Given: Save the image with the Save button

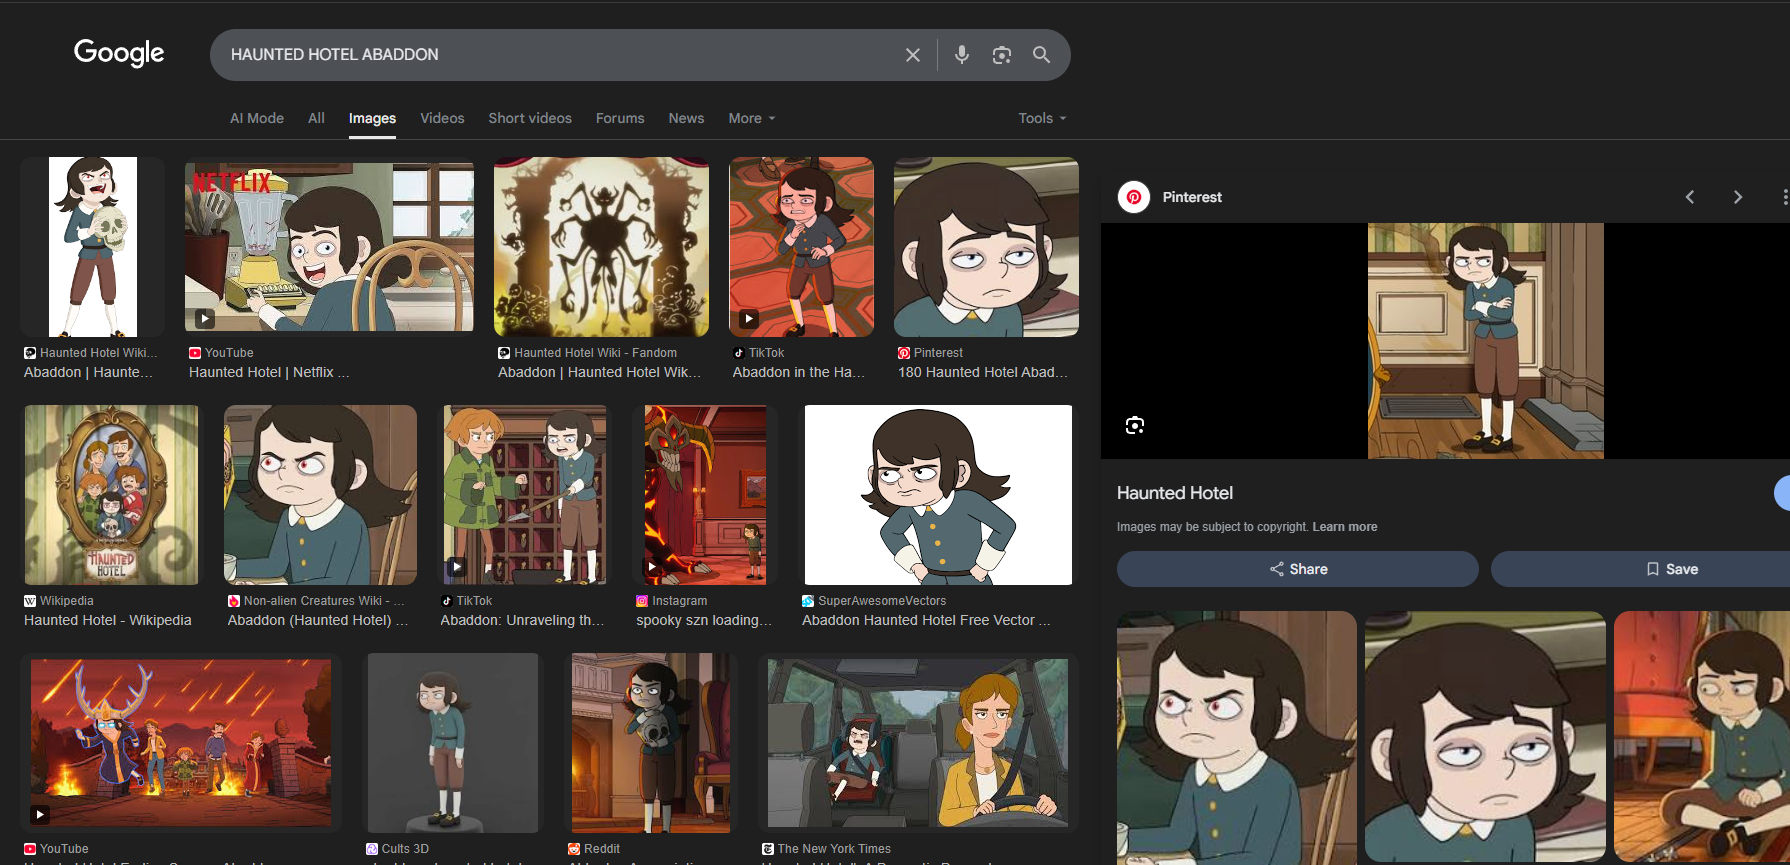Looking at the screenshot, I should click(x=1671, y=569).
